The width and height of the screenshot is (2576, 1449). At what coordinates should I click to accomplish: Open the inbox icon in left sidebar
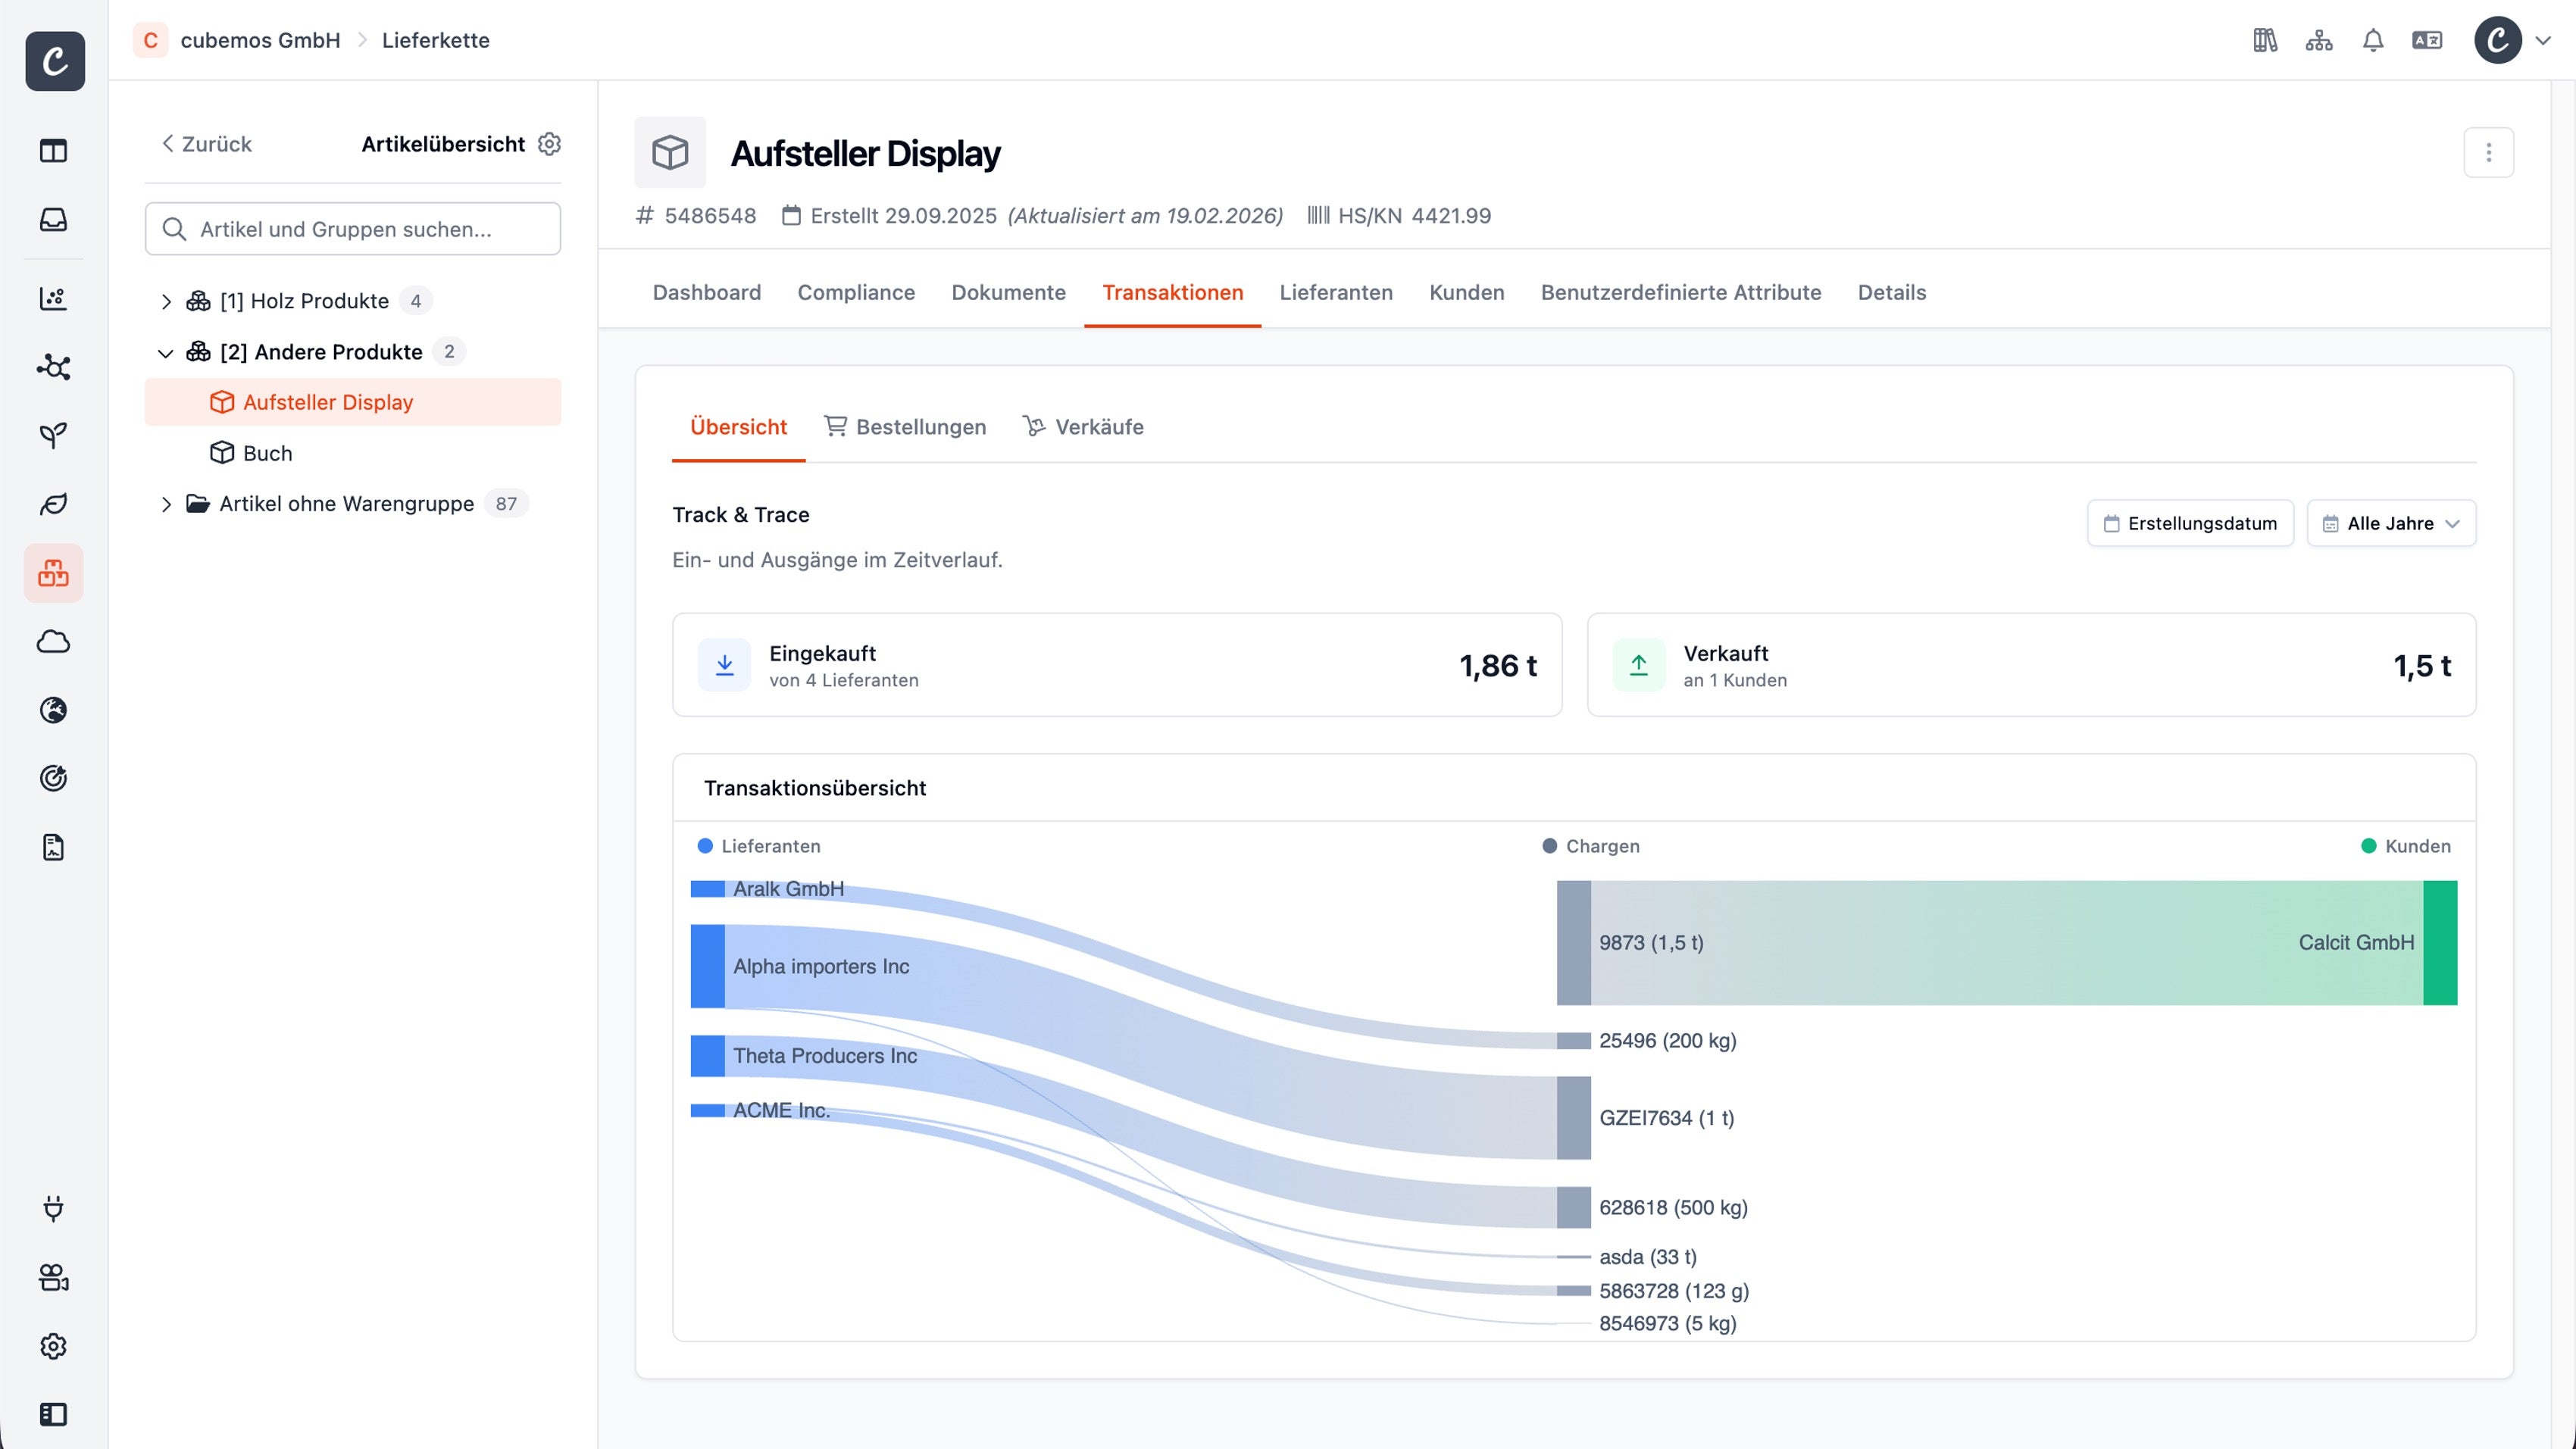53,219
